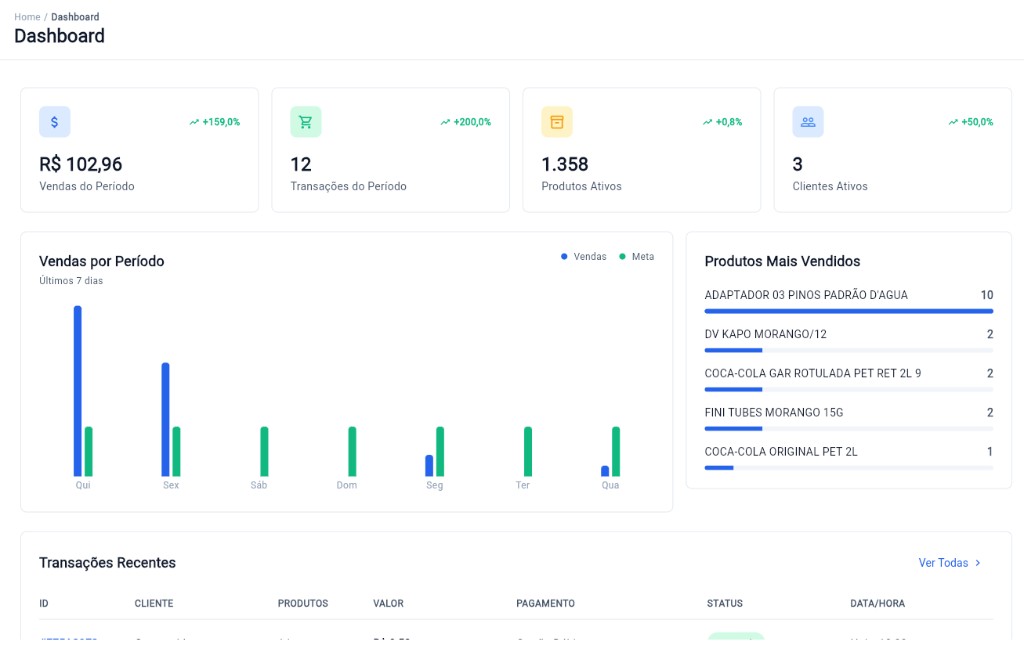Click the Dashboard breadcrumb item
This screenshot has height=656, width=1024.
pos(75,16)
